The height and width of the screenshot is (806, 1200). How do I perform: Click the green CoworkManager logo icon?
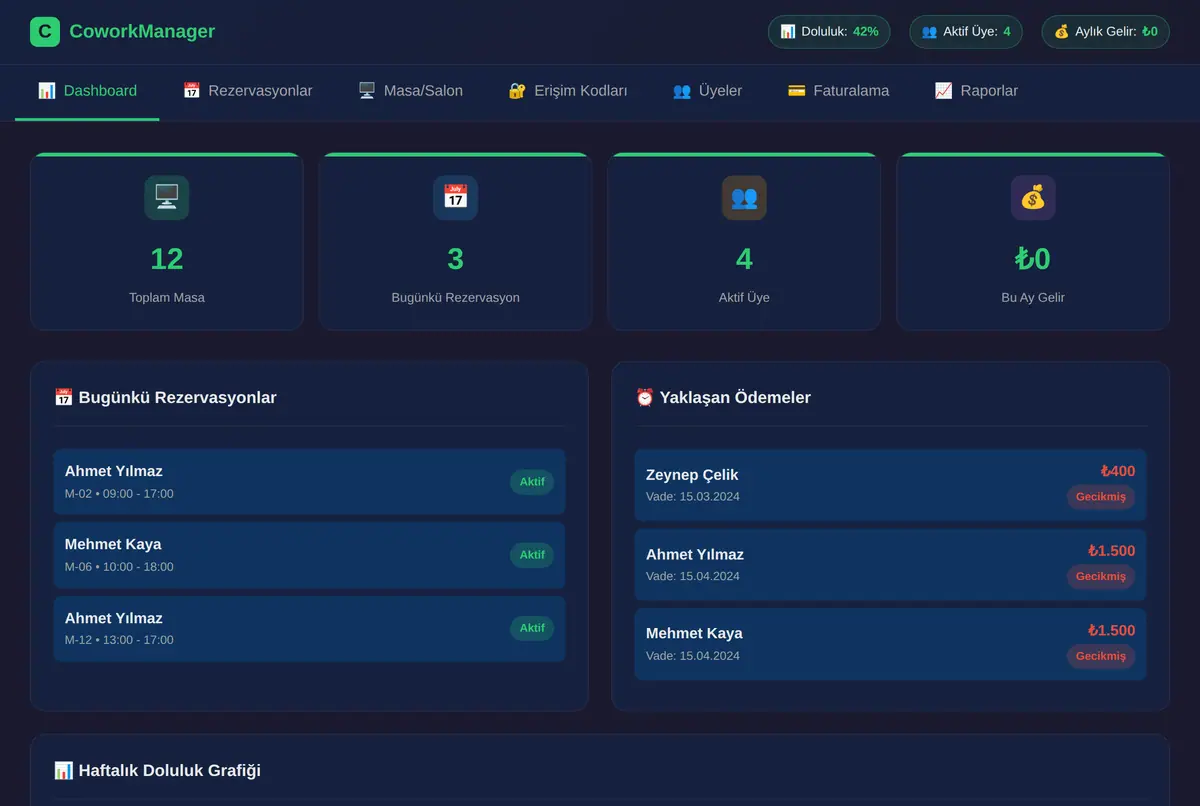pos(45,32)
